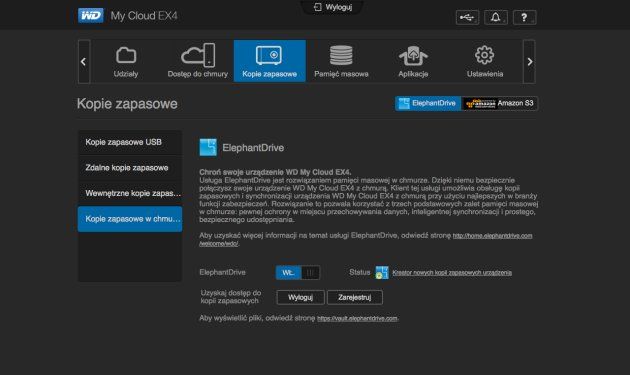Open the Ustawienia gear navigation item
The width and height of the screenshot is (630, 375).
[x=485, y=61]
